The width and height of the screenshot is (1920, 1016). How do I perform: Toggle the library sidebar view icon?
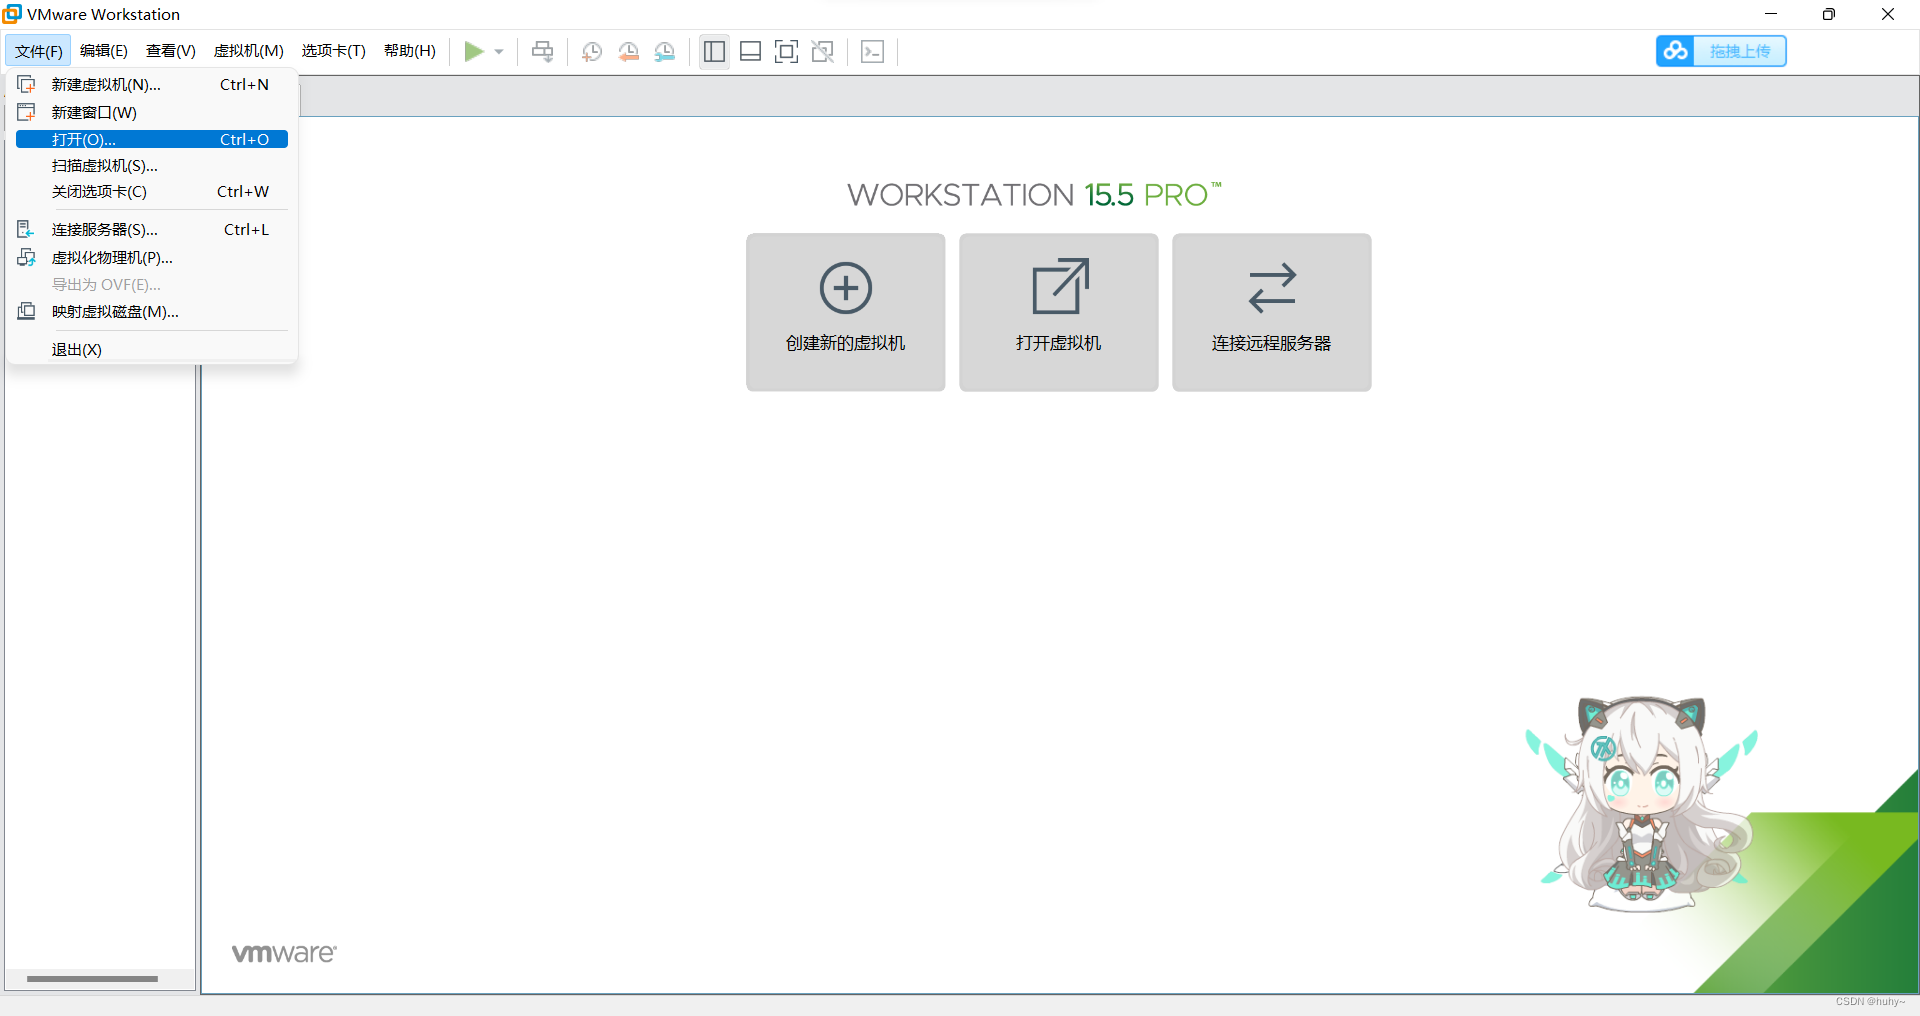pos(714,51)
